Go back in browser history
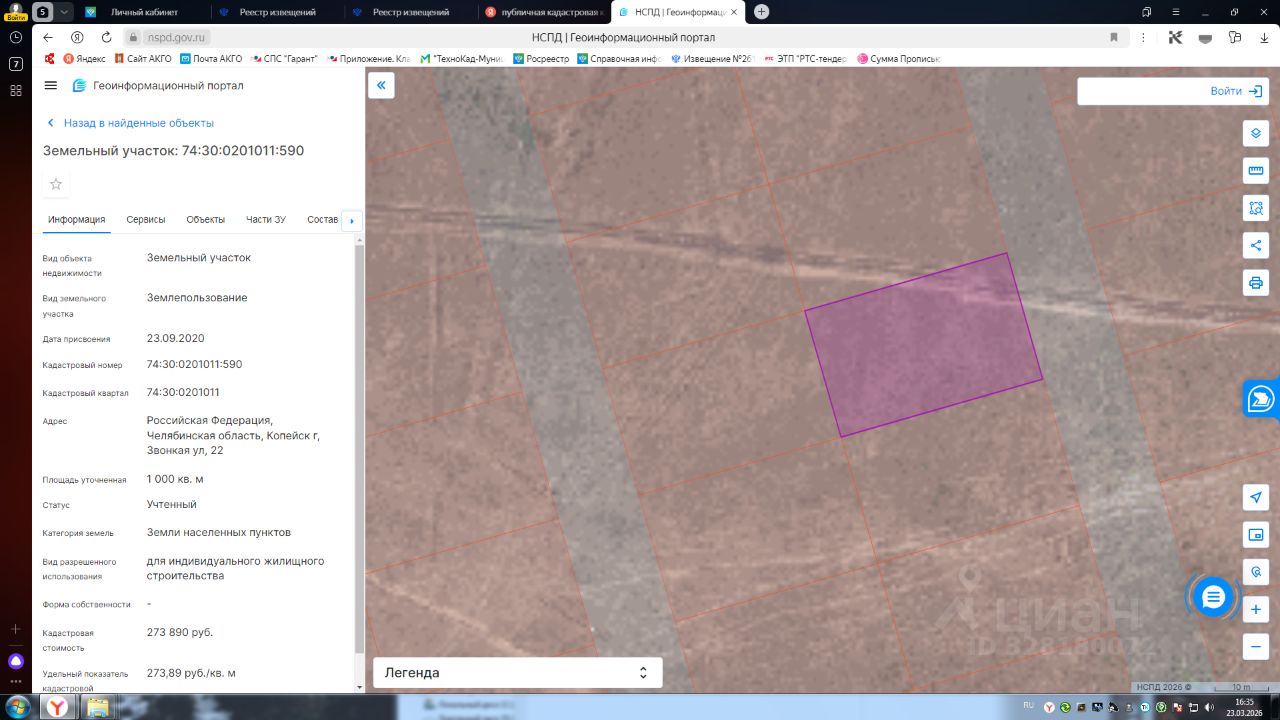Image resolution: width=1280 pixels, height=720 pixels. coord(48,37)
